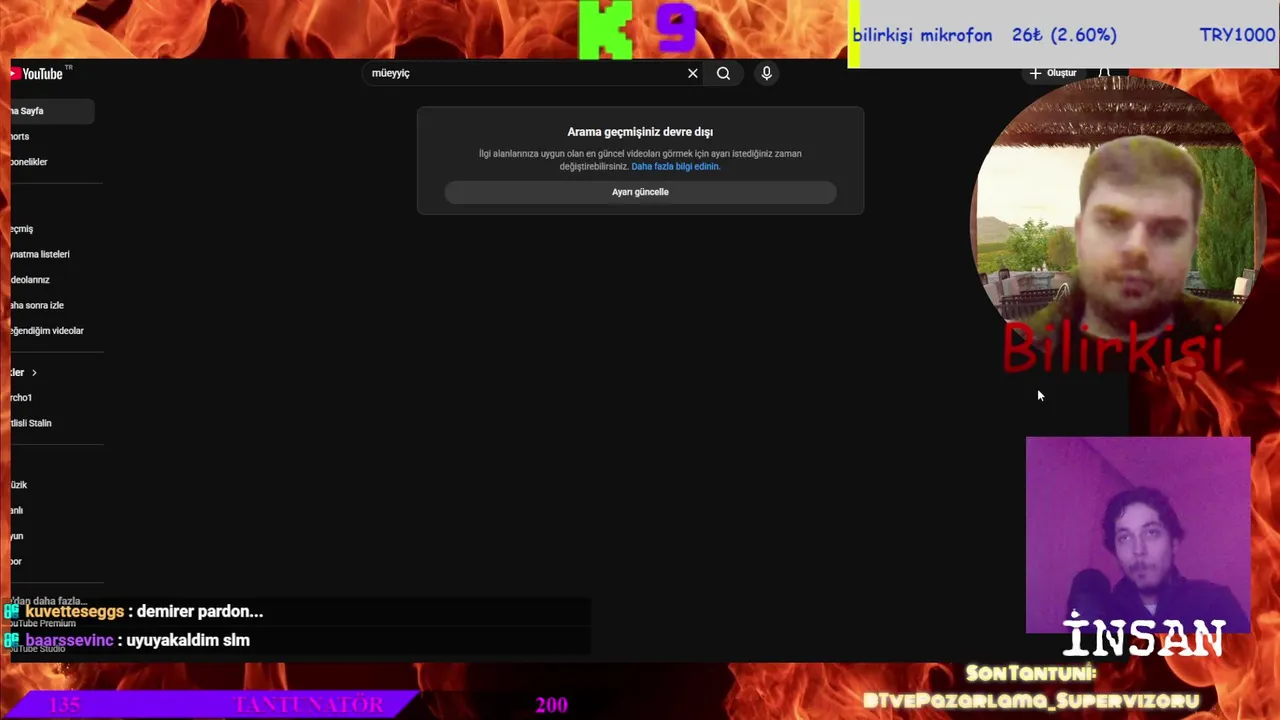Click the bilirkişi mikrofon goal text

pyautogui.click(x=922, y=35)
